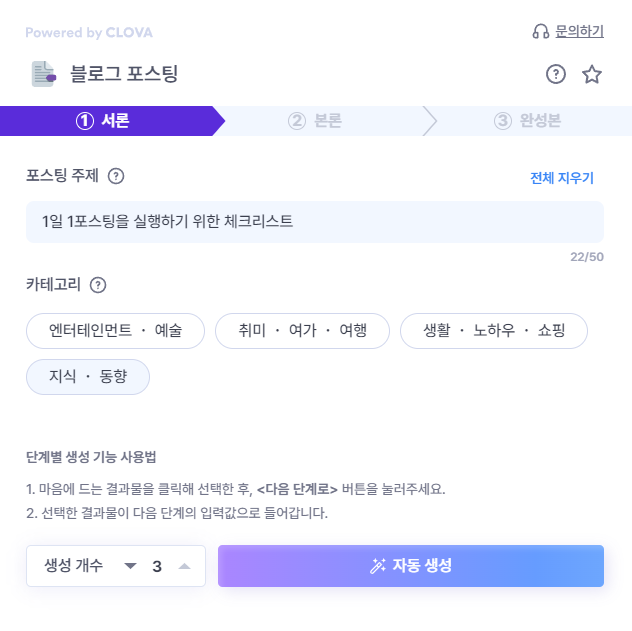The height and width of the screenshot is (631, 632).
Task: Switch to the ② 본론 step tab
Action: (x=315, y=121)
